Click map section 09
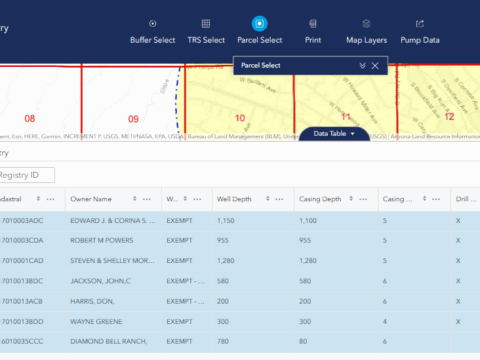Viewport: 480px width, 360px height. pyautogui.click(x=133, y=119)
